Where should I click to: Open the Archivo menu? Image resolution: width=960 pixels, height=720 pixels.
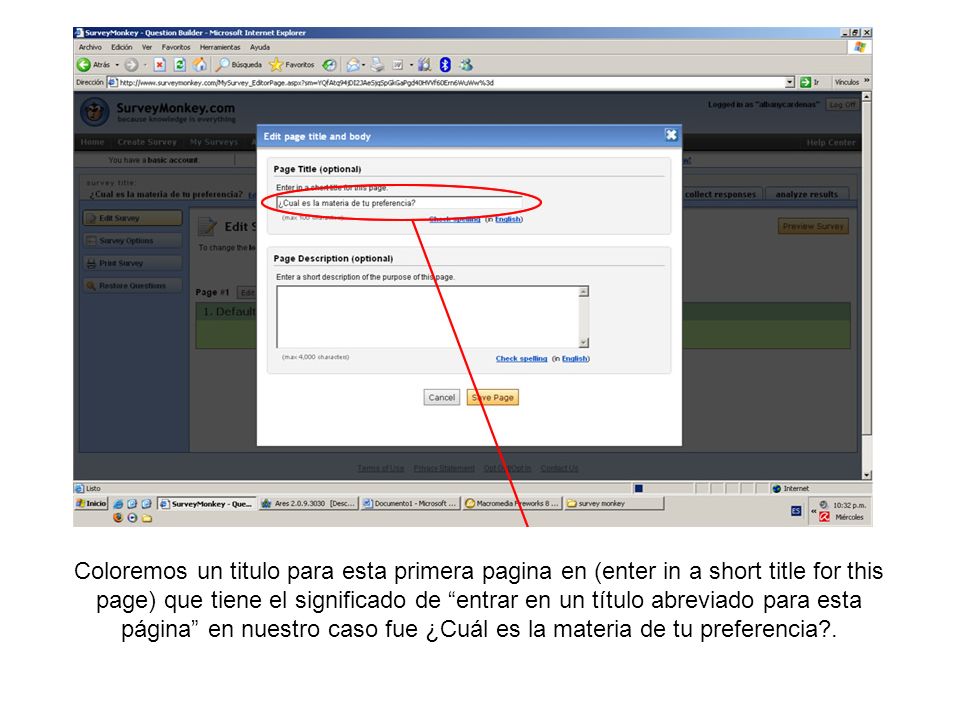coord(90,47)
